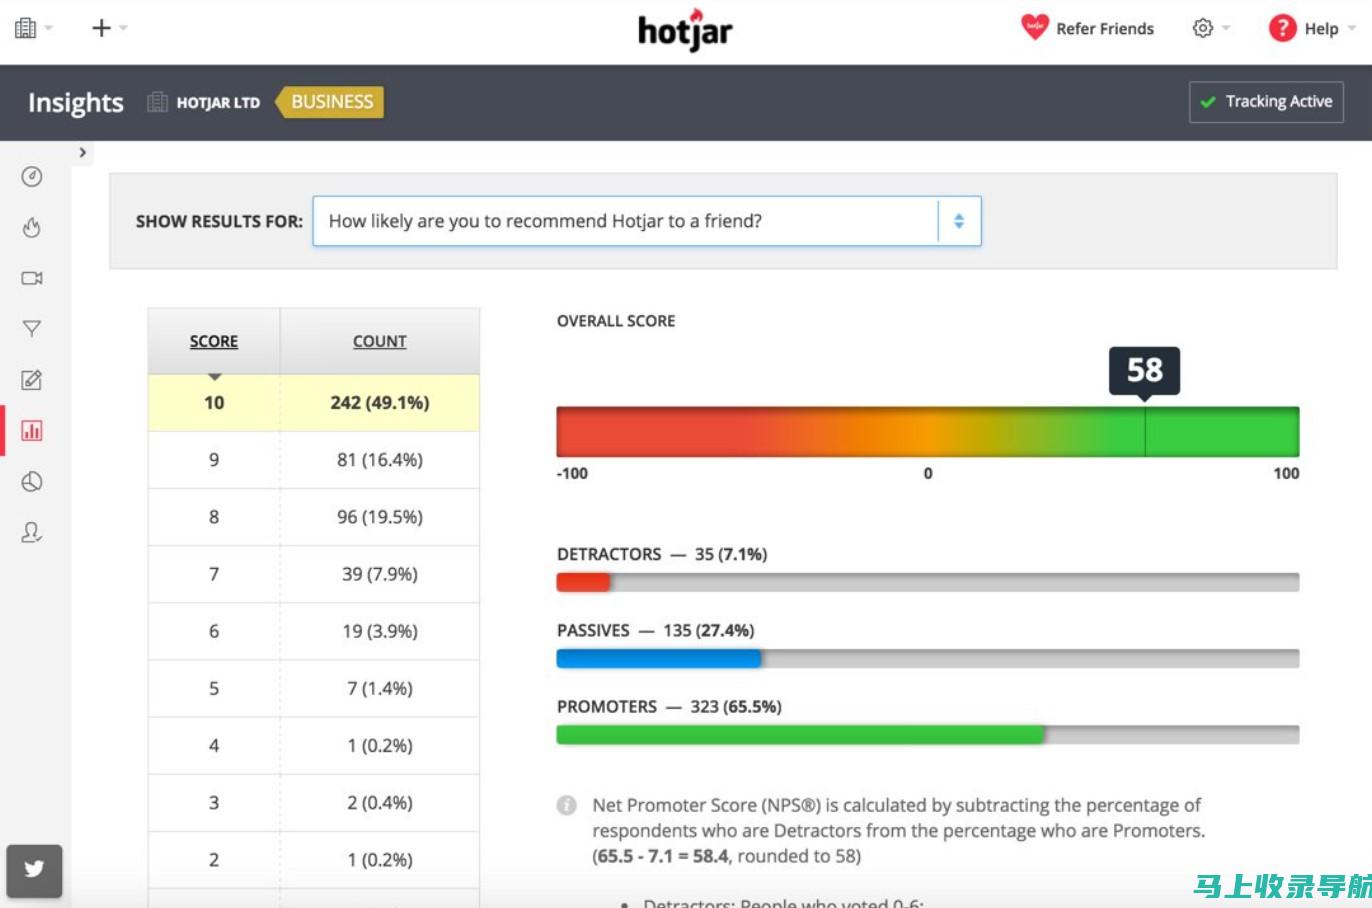Click the Hotjar logo

click(685, 30)
